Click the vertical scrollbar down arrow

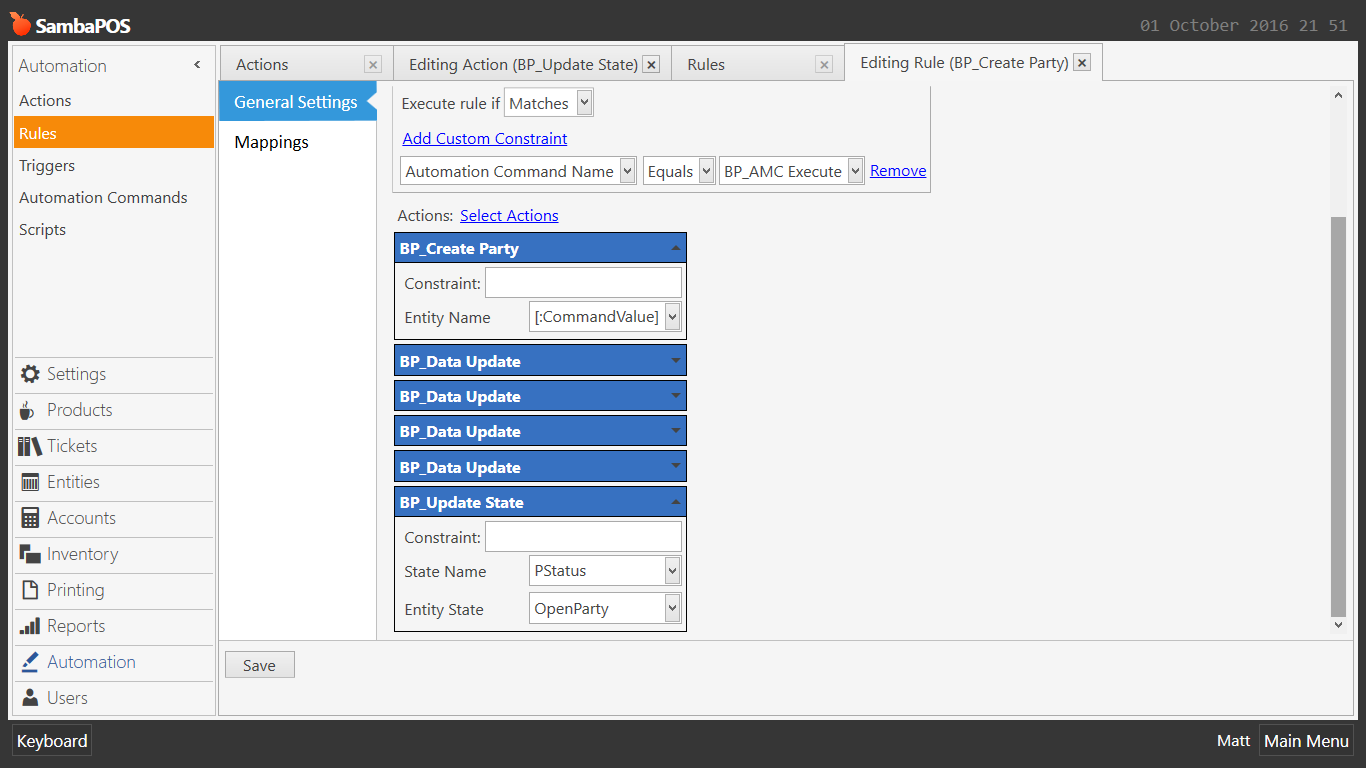tap(1339, 625)
